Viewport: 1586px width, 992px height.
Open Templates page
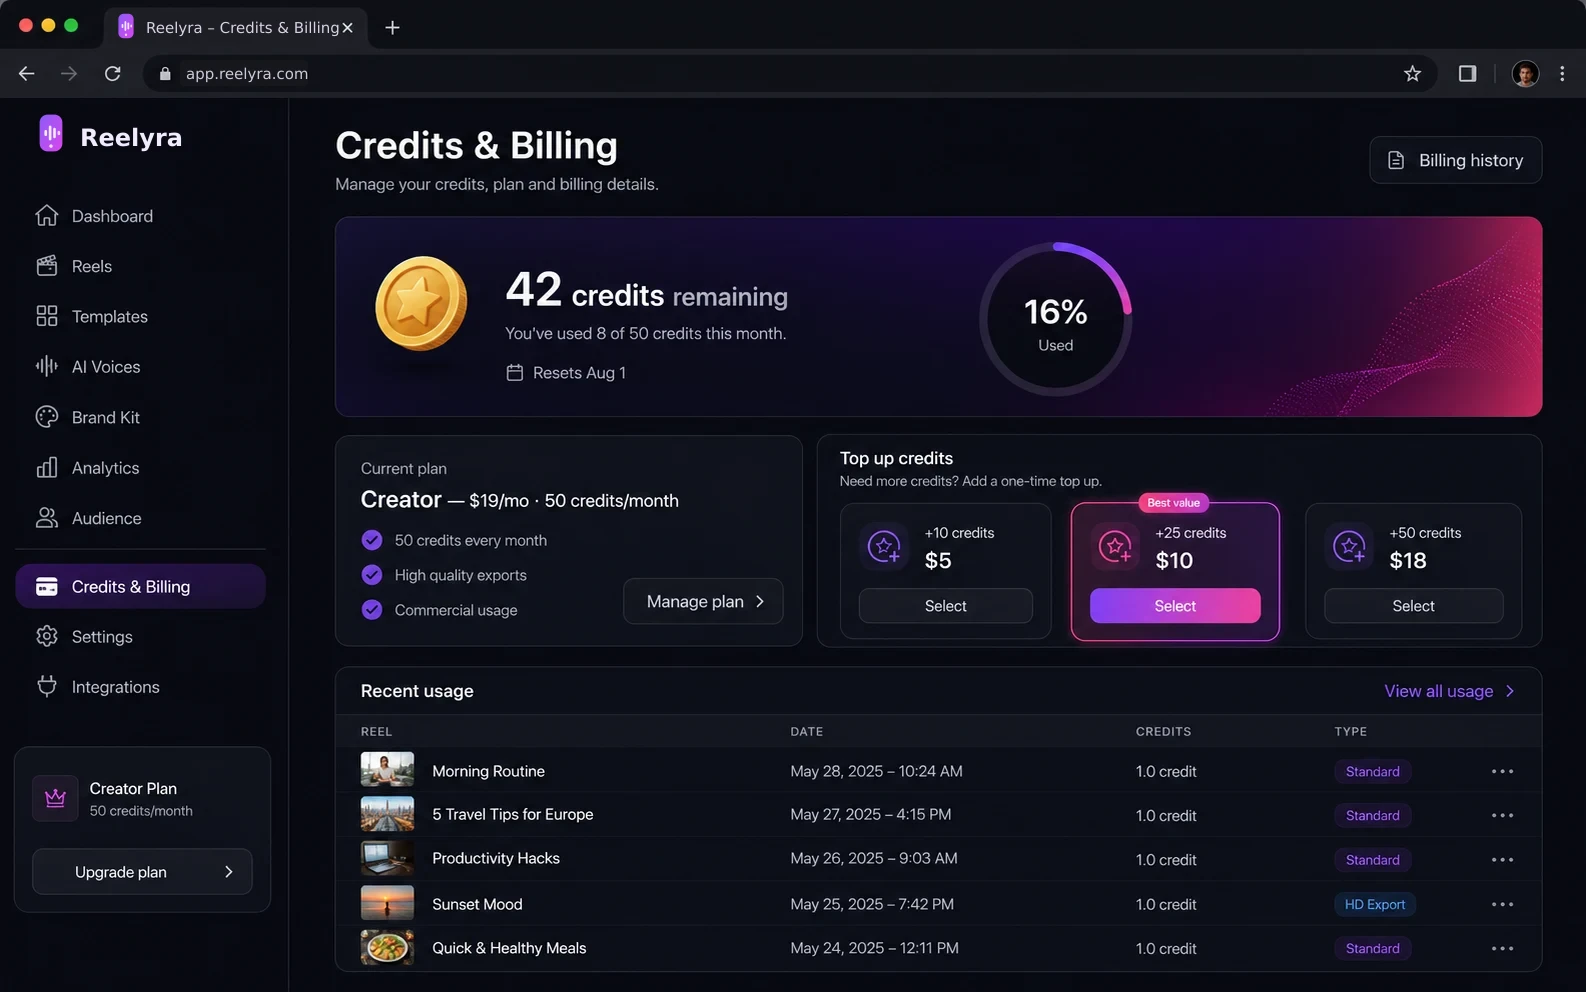(140, 316)
